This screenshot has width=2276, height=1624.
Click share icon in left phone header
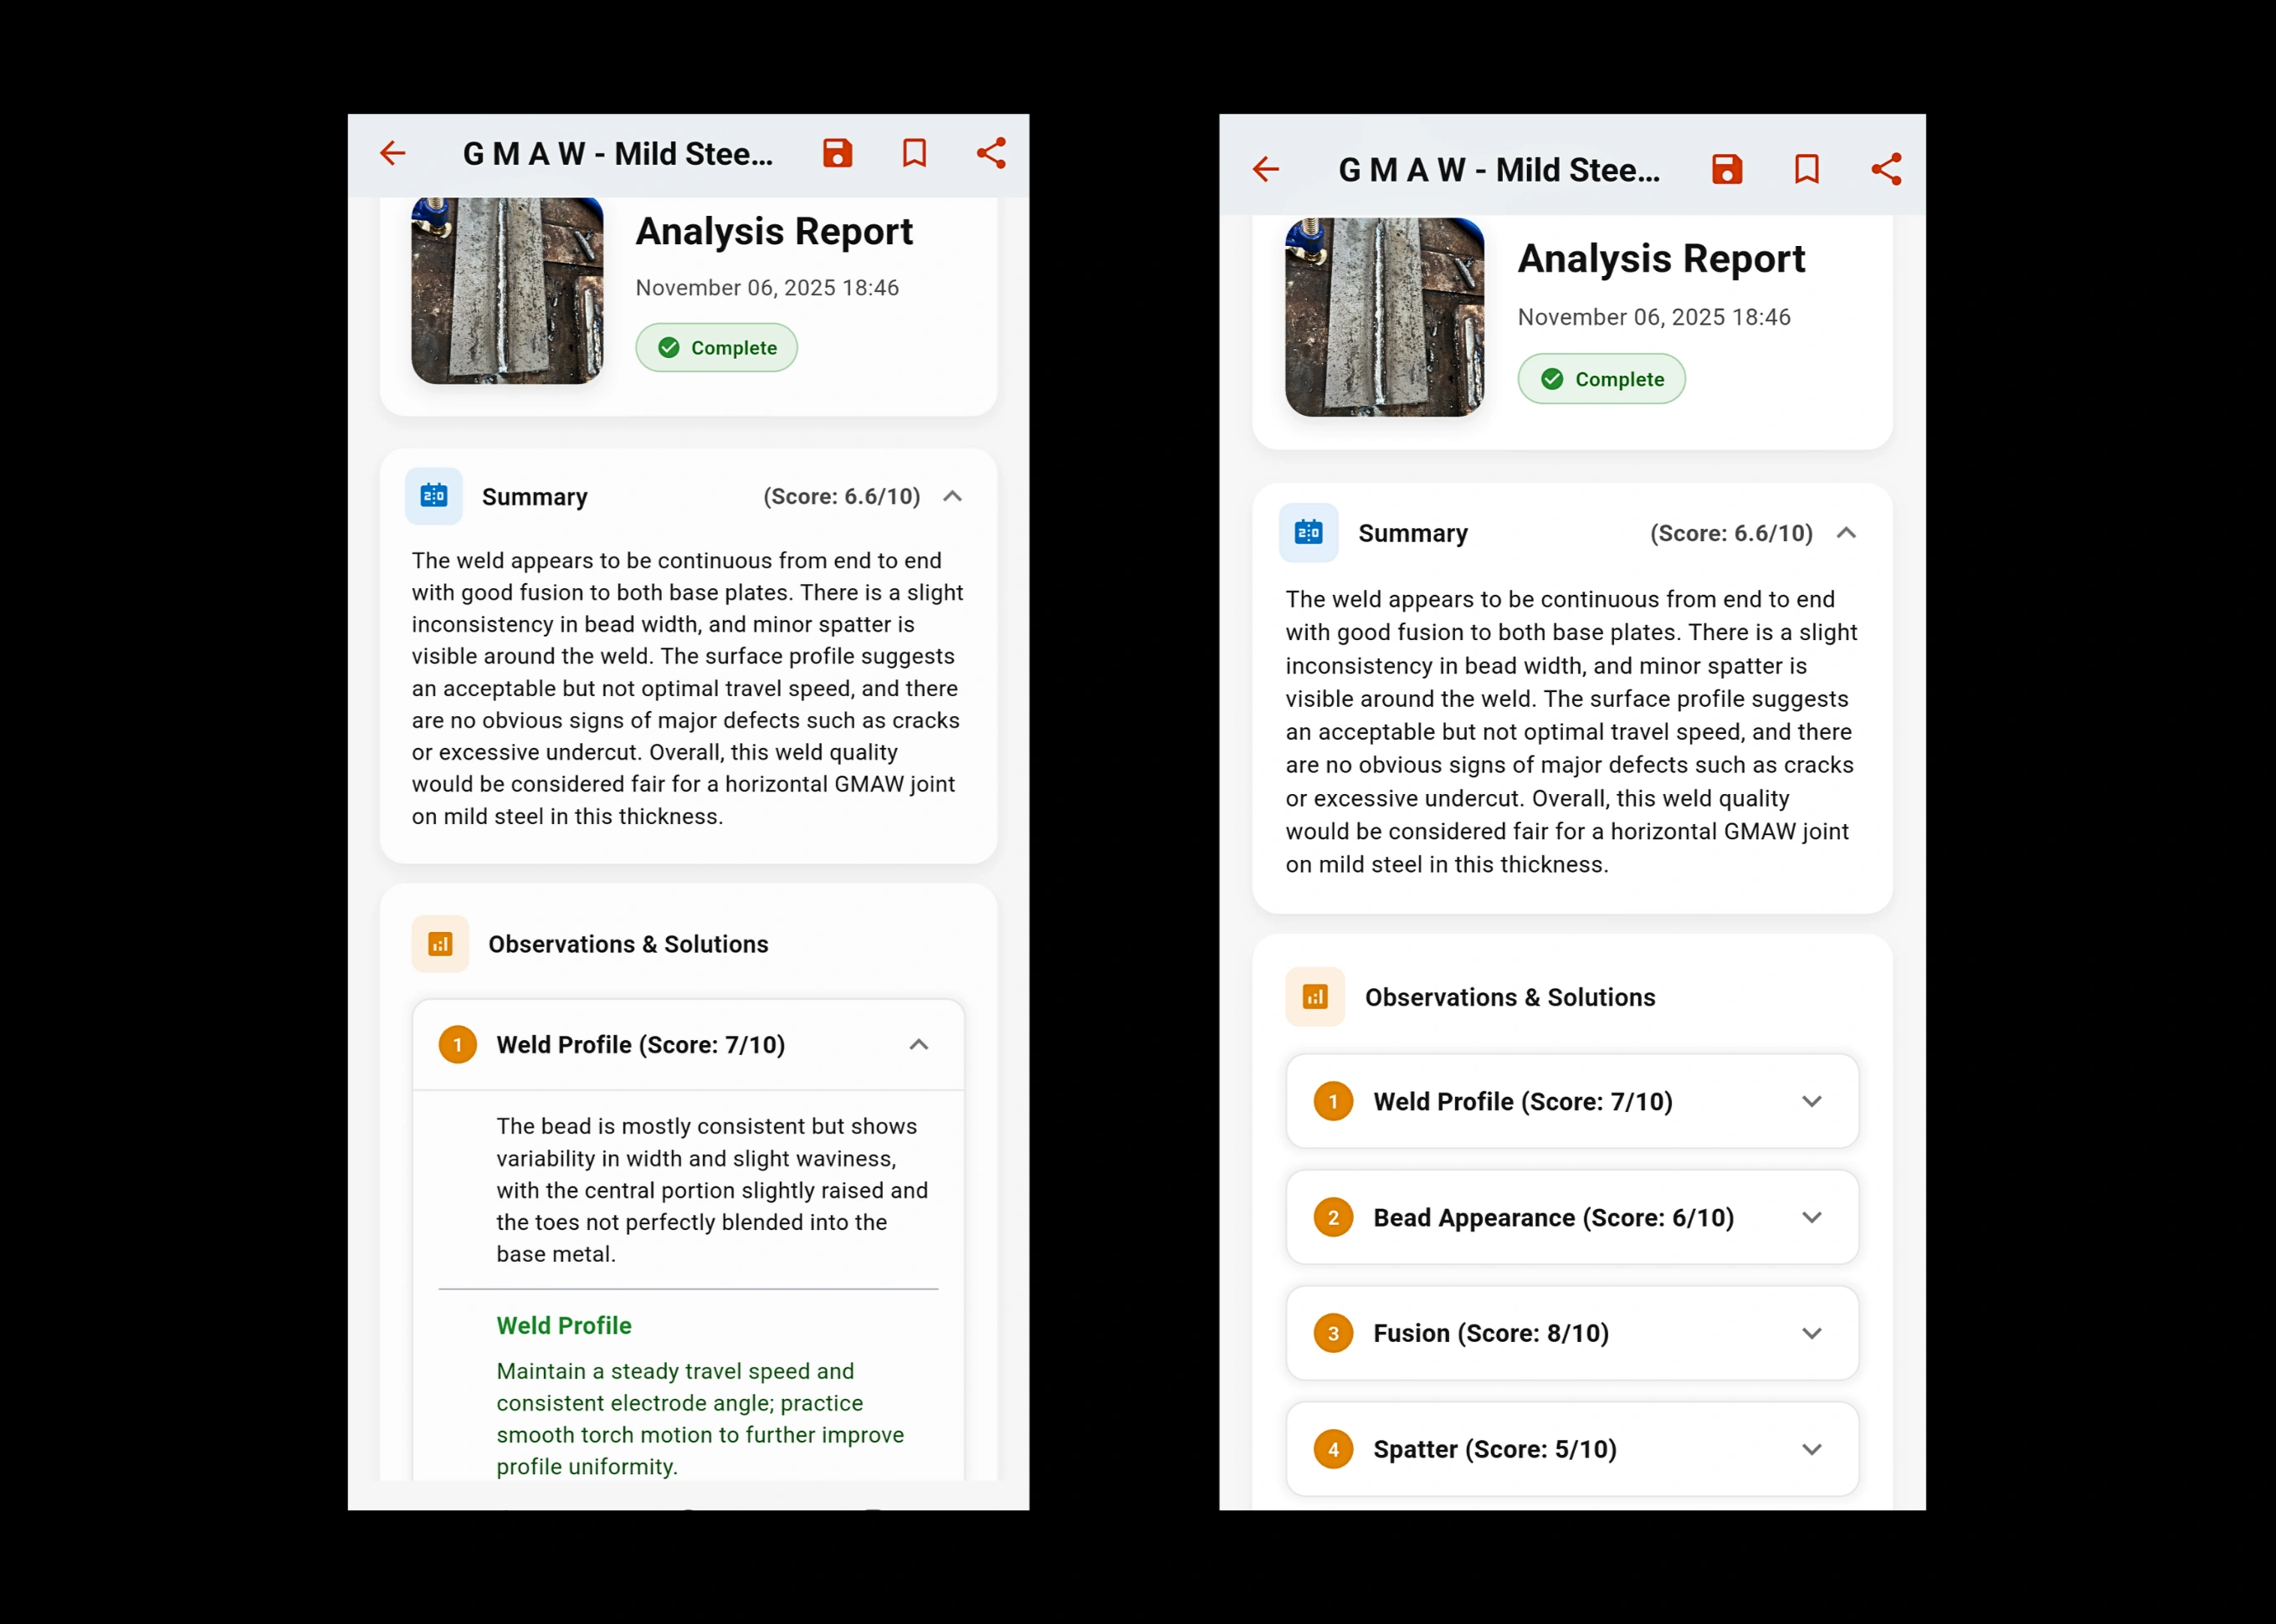coord(991,153)
